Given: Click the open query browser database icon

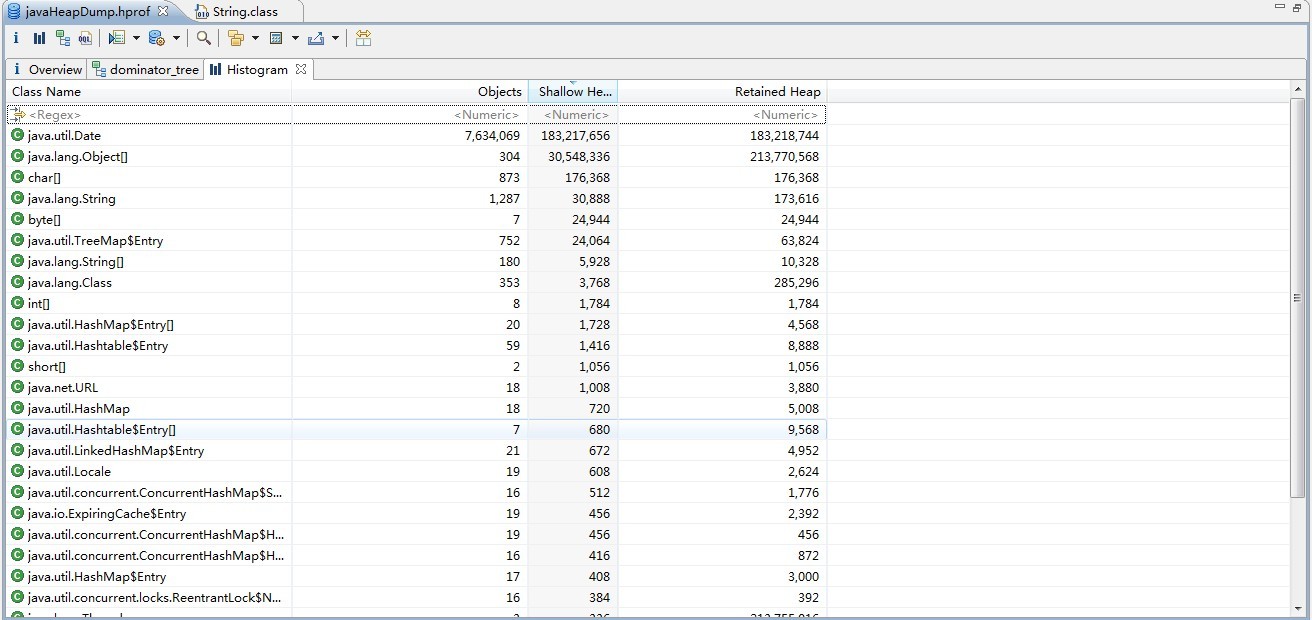Looking at the screenshot, I should pos(156,38).
